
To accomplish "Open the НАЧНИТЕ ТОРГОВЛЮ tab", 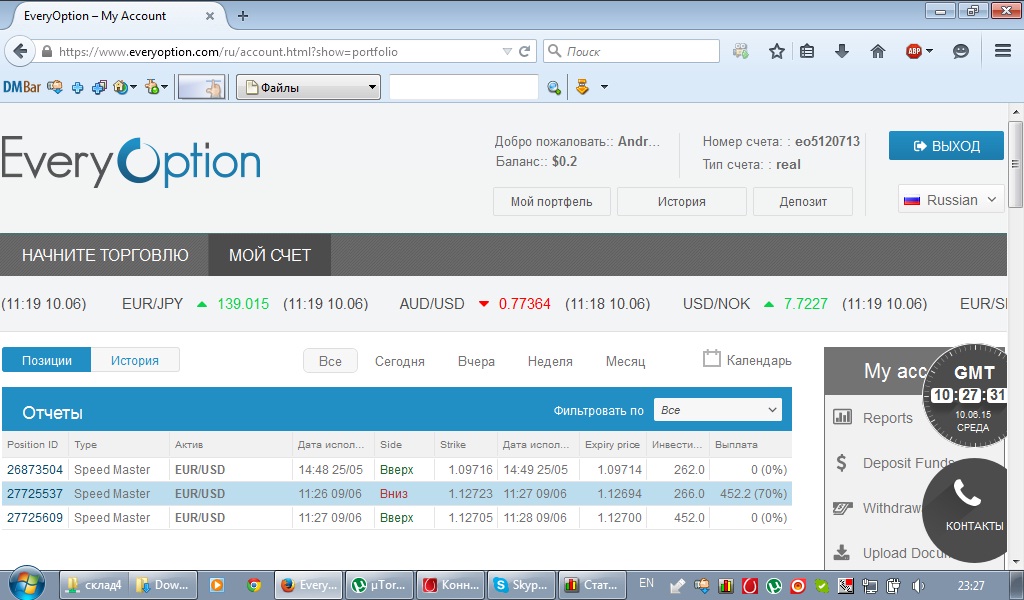I will pyautogui.click(x=105, y=255).
